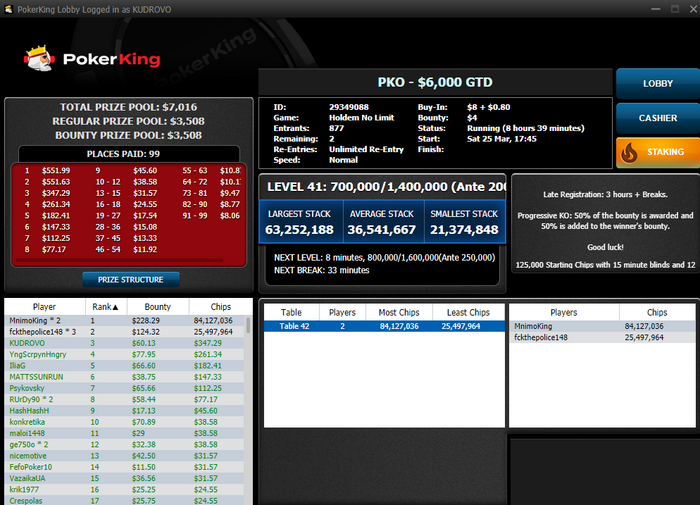This screenshot has height=505, width=700.
Task: Sort player list by Rank column
Action: [x=106, y=307]
